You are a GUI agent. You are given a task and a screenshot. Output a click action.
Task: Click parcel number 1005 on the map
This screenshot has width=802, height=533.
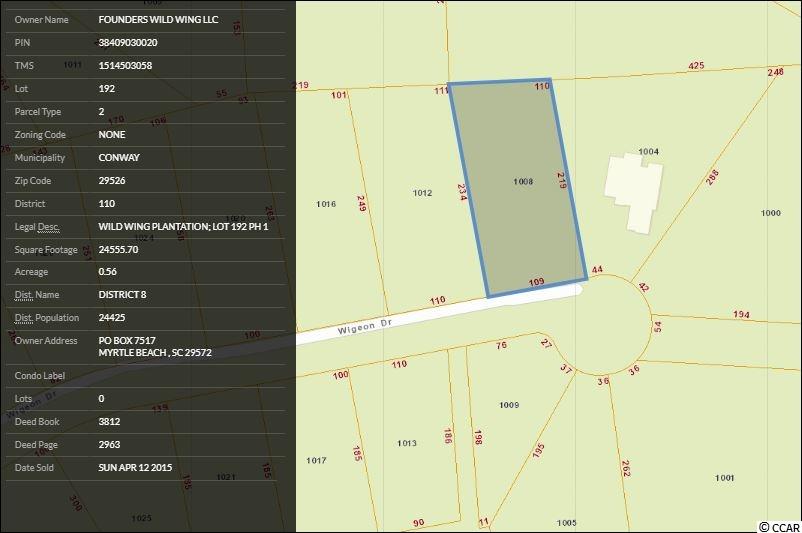click(566, 523)
